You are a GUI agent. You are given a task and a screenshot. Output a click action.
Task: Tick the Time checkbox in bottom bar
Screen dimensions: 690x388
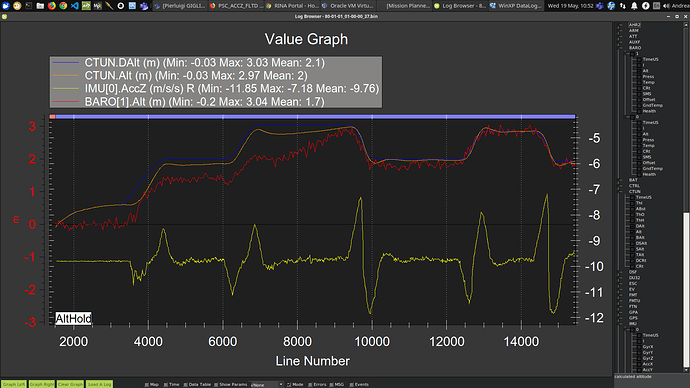pyautogui.click(x=166, y=384)
